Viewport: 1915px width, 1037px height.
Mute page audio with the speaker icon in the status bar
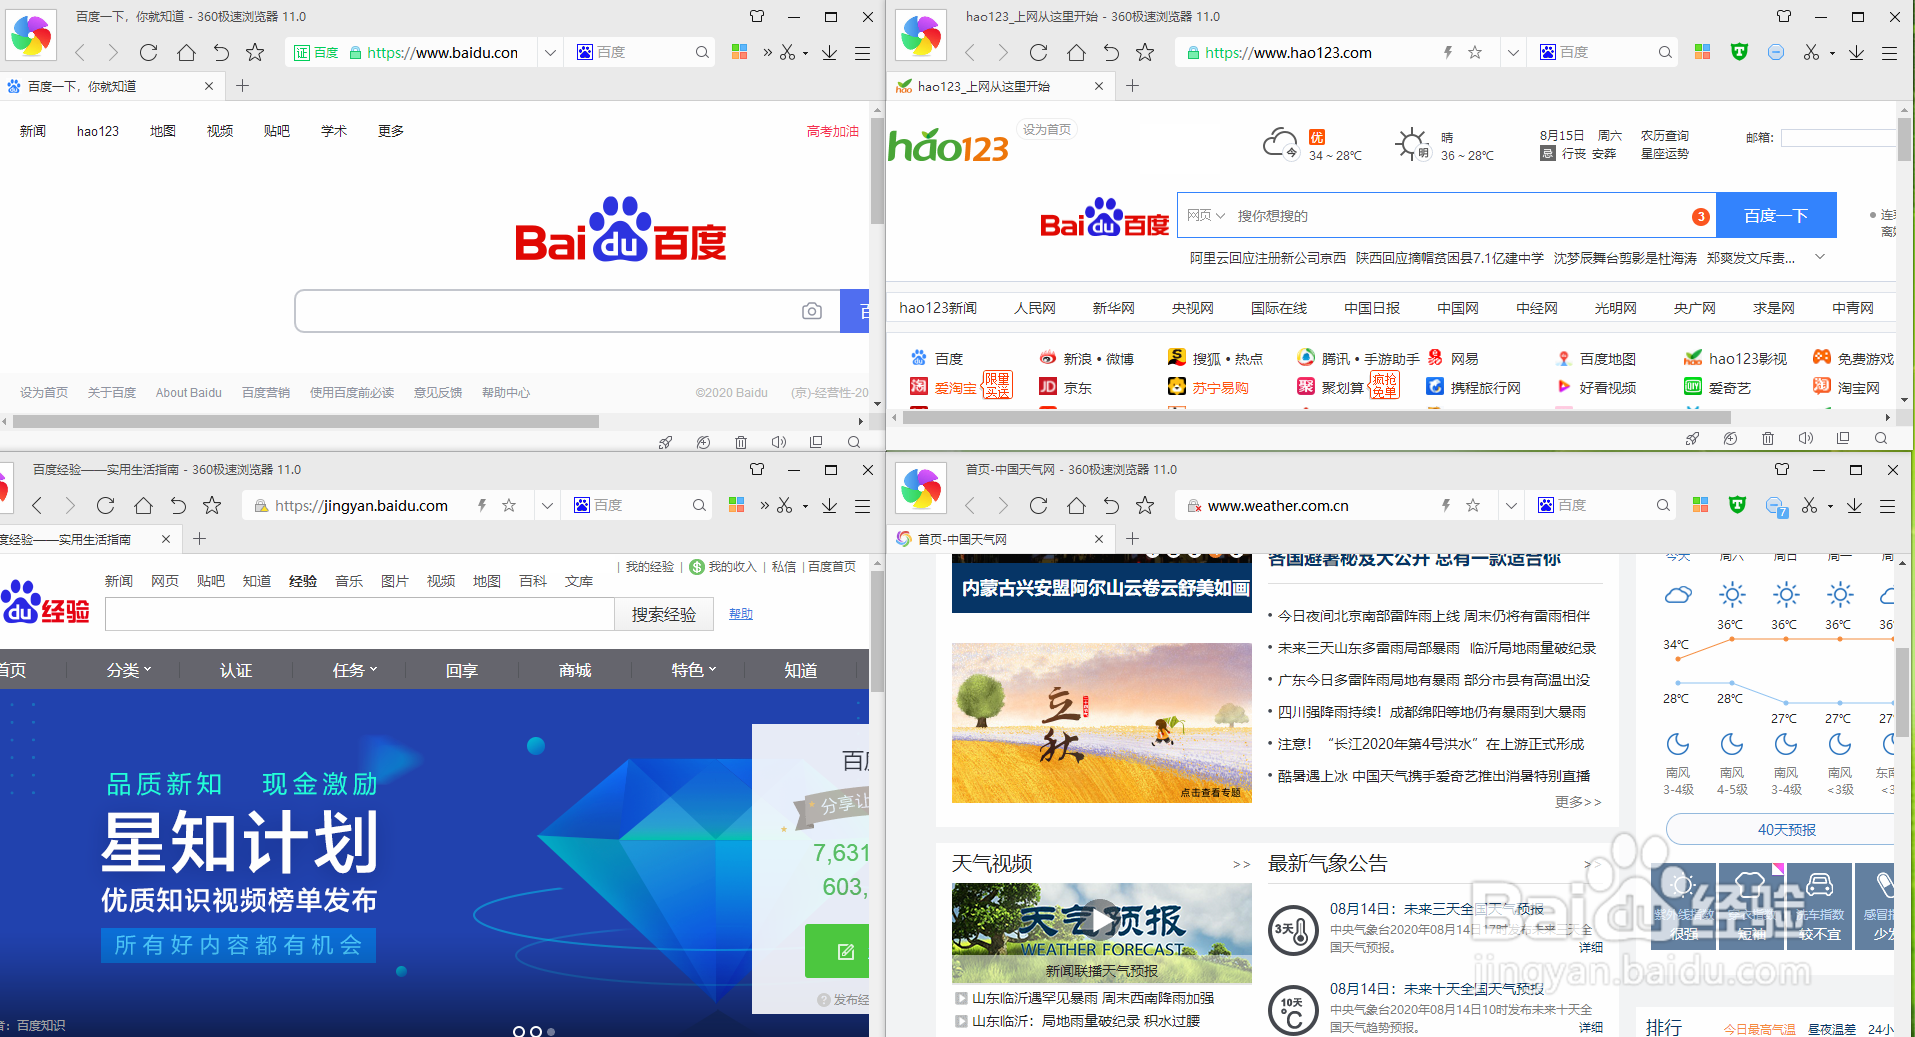coord(778,441)
